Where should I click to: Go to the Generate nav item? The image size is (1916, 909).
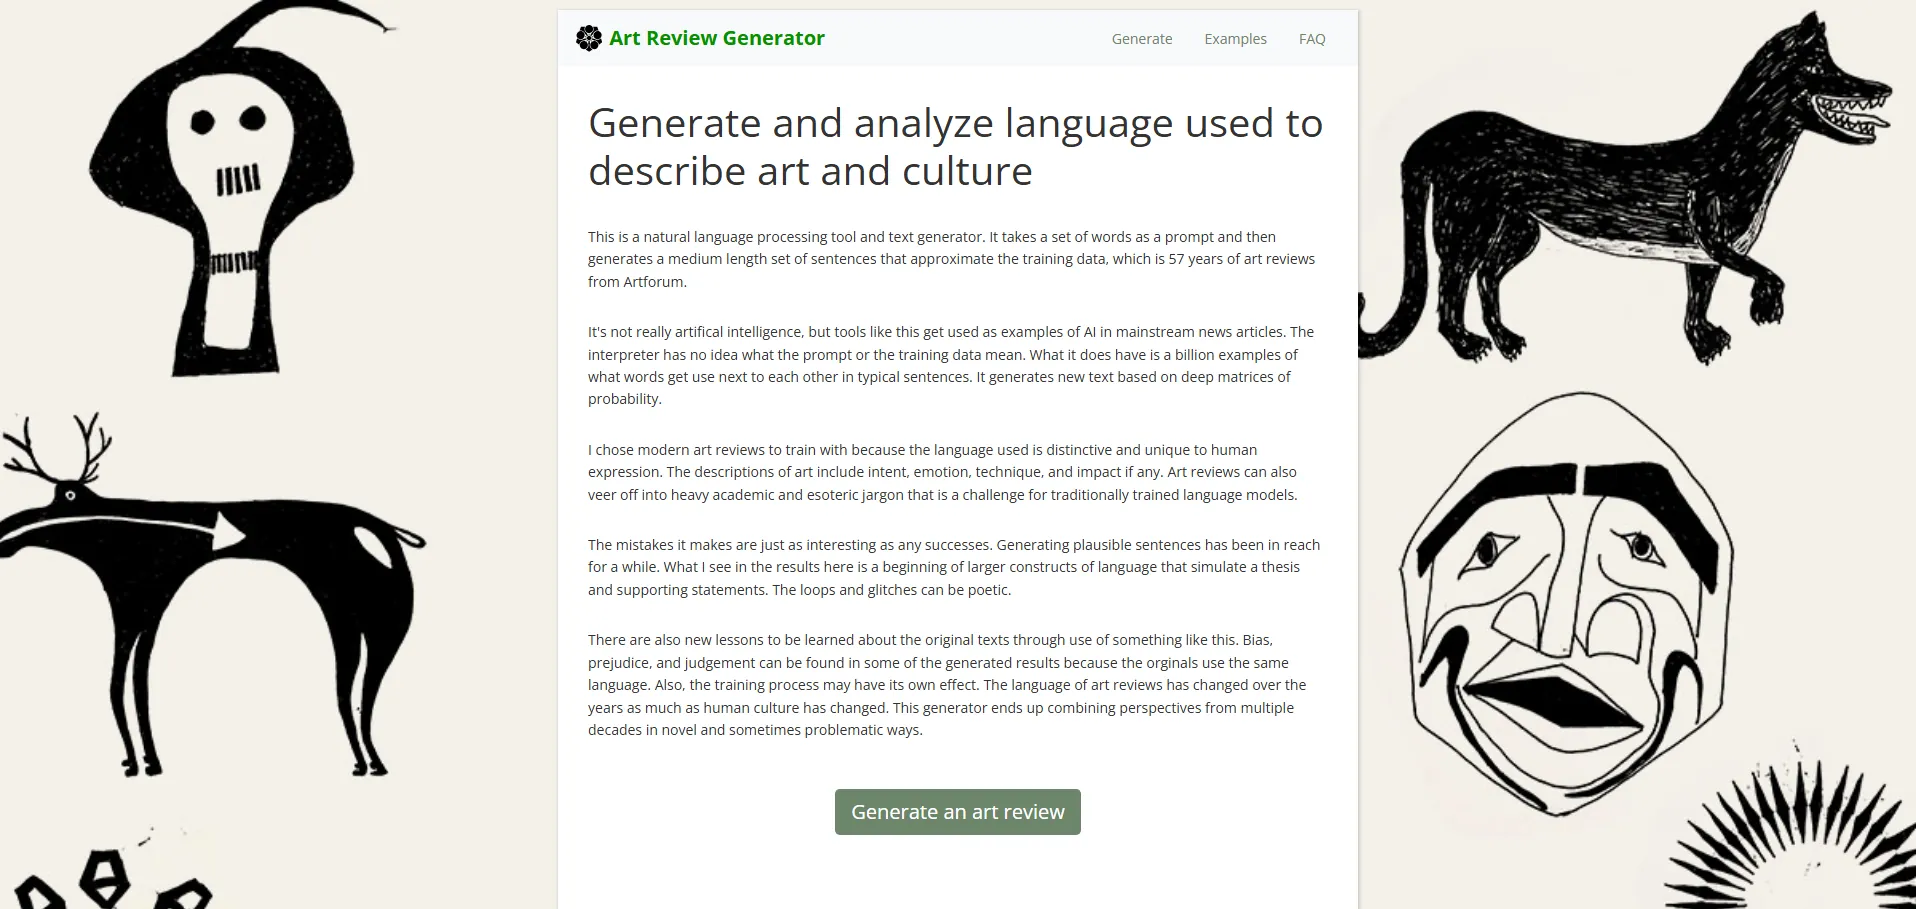point(1141,39)
